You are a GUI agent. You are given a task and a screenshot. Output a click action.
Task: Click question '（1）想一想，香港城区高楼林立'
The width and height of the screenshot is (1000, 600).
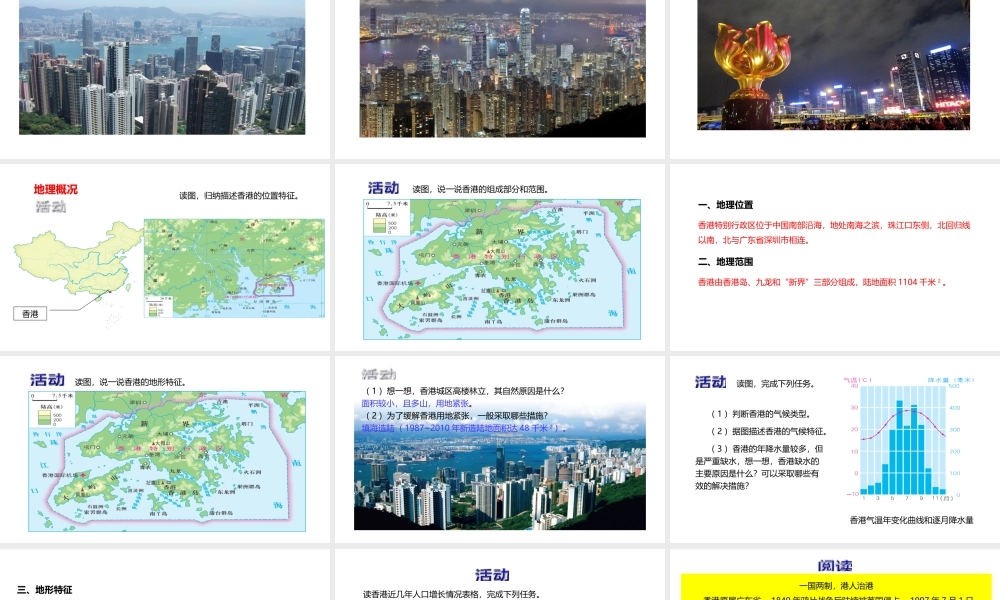pos(463,391)
